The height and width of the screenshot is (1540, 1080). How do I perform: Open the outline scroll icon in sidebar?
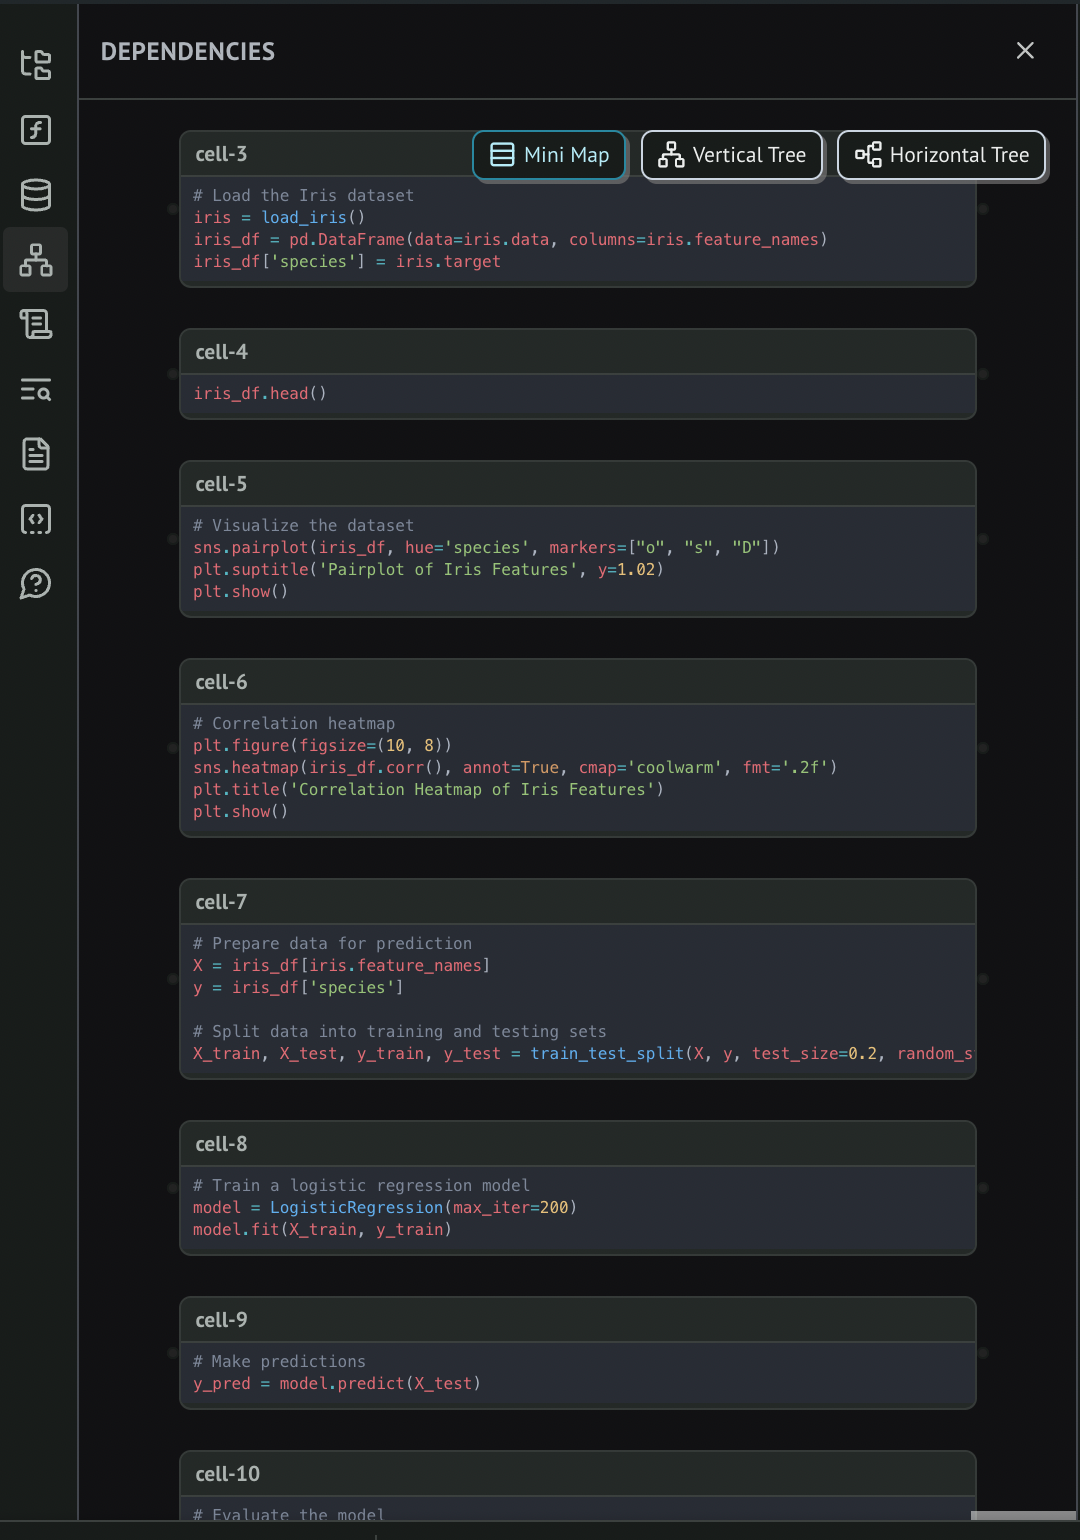(x=36, y=324)
